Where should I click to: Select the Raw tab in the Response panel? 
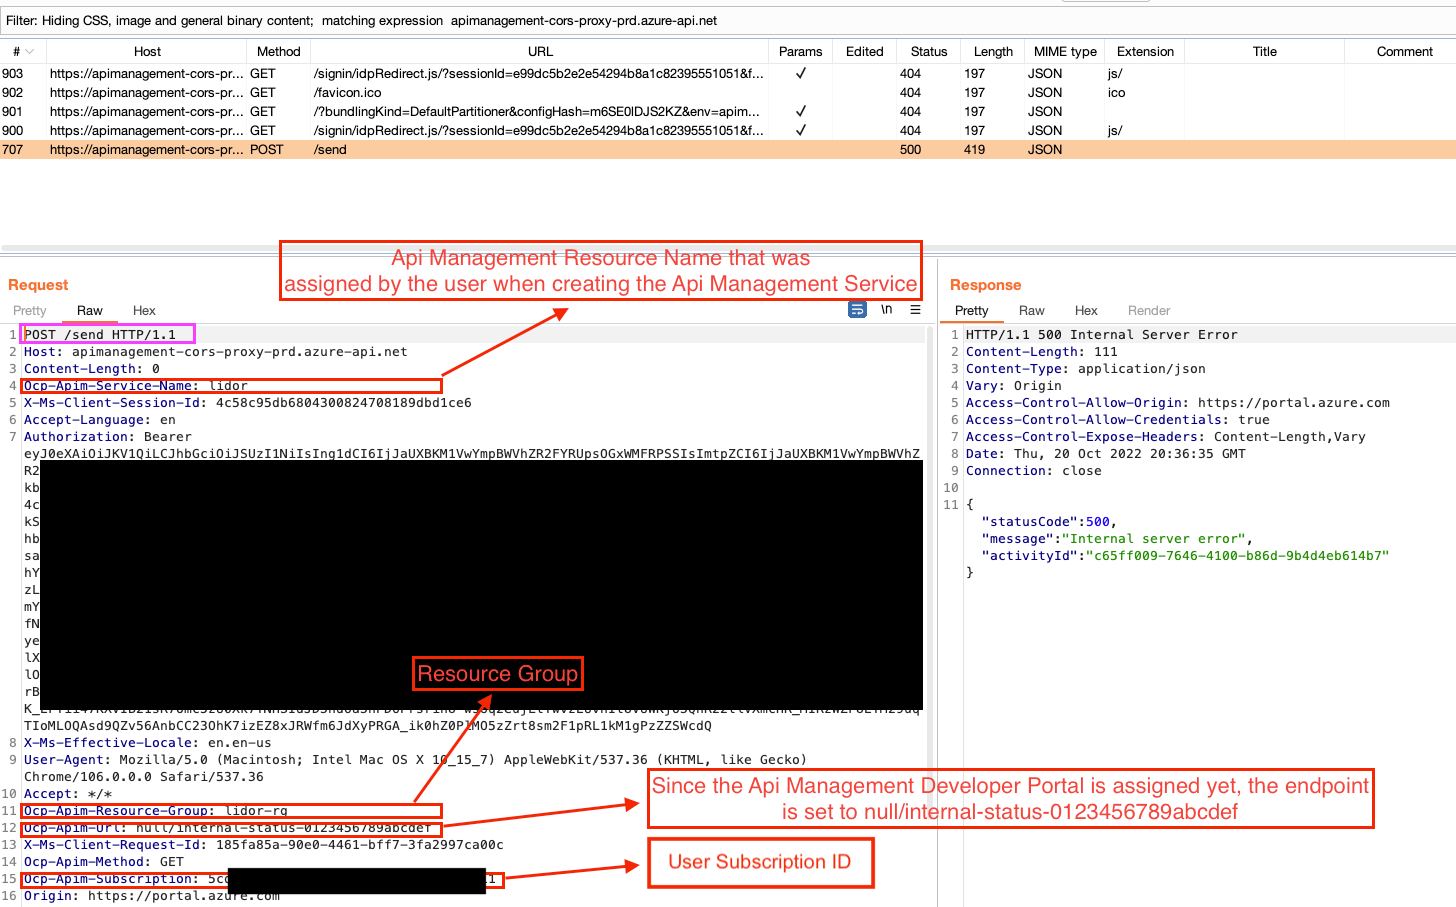click(1032, 310)
